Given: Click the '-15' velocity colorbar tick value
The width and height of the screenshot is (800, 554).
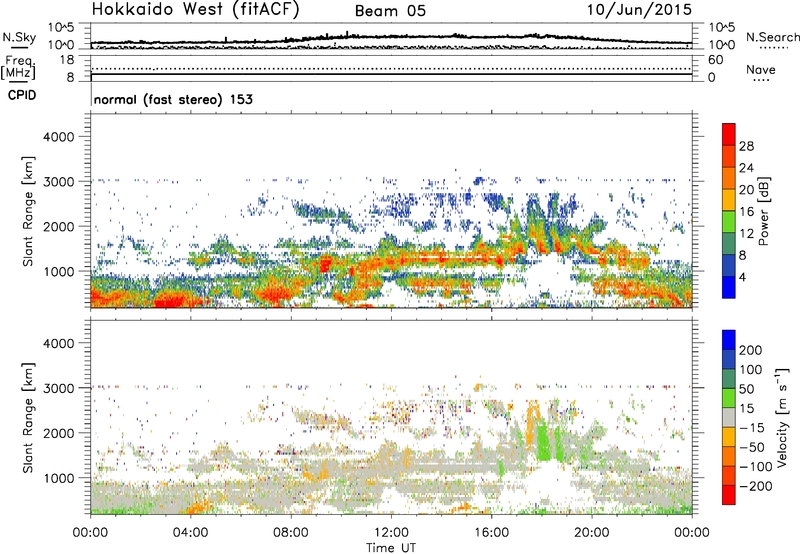Looking at the screenshot, I should click(x=751, y=428).
